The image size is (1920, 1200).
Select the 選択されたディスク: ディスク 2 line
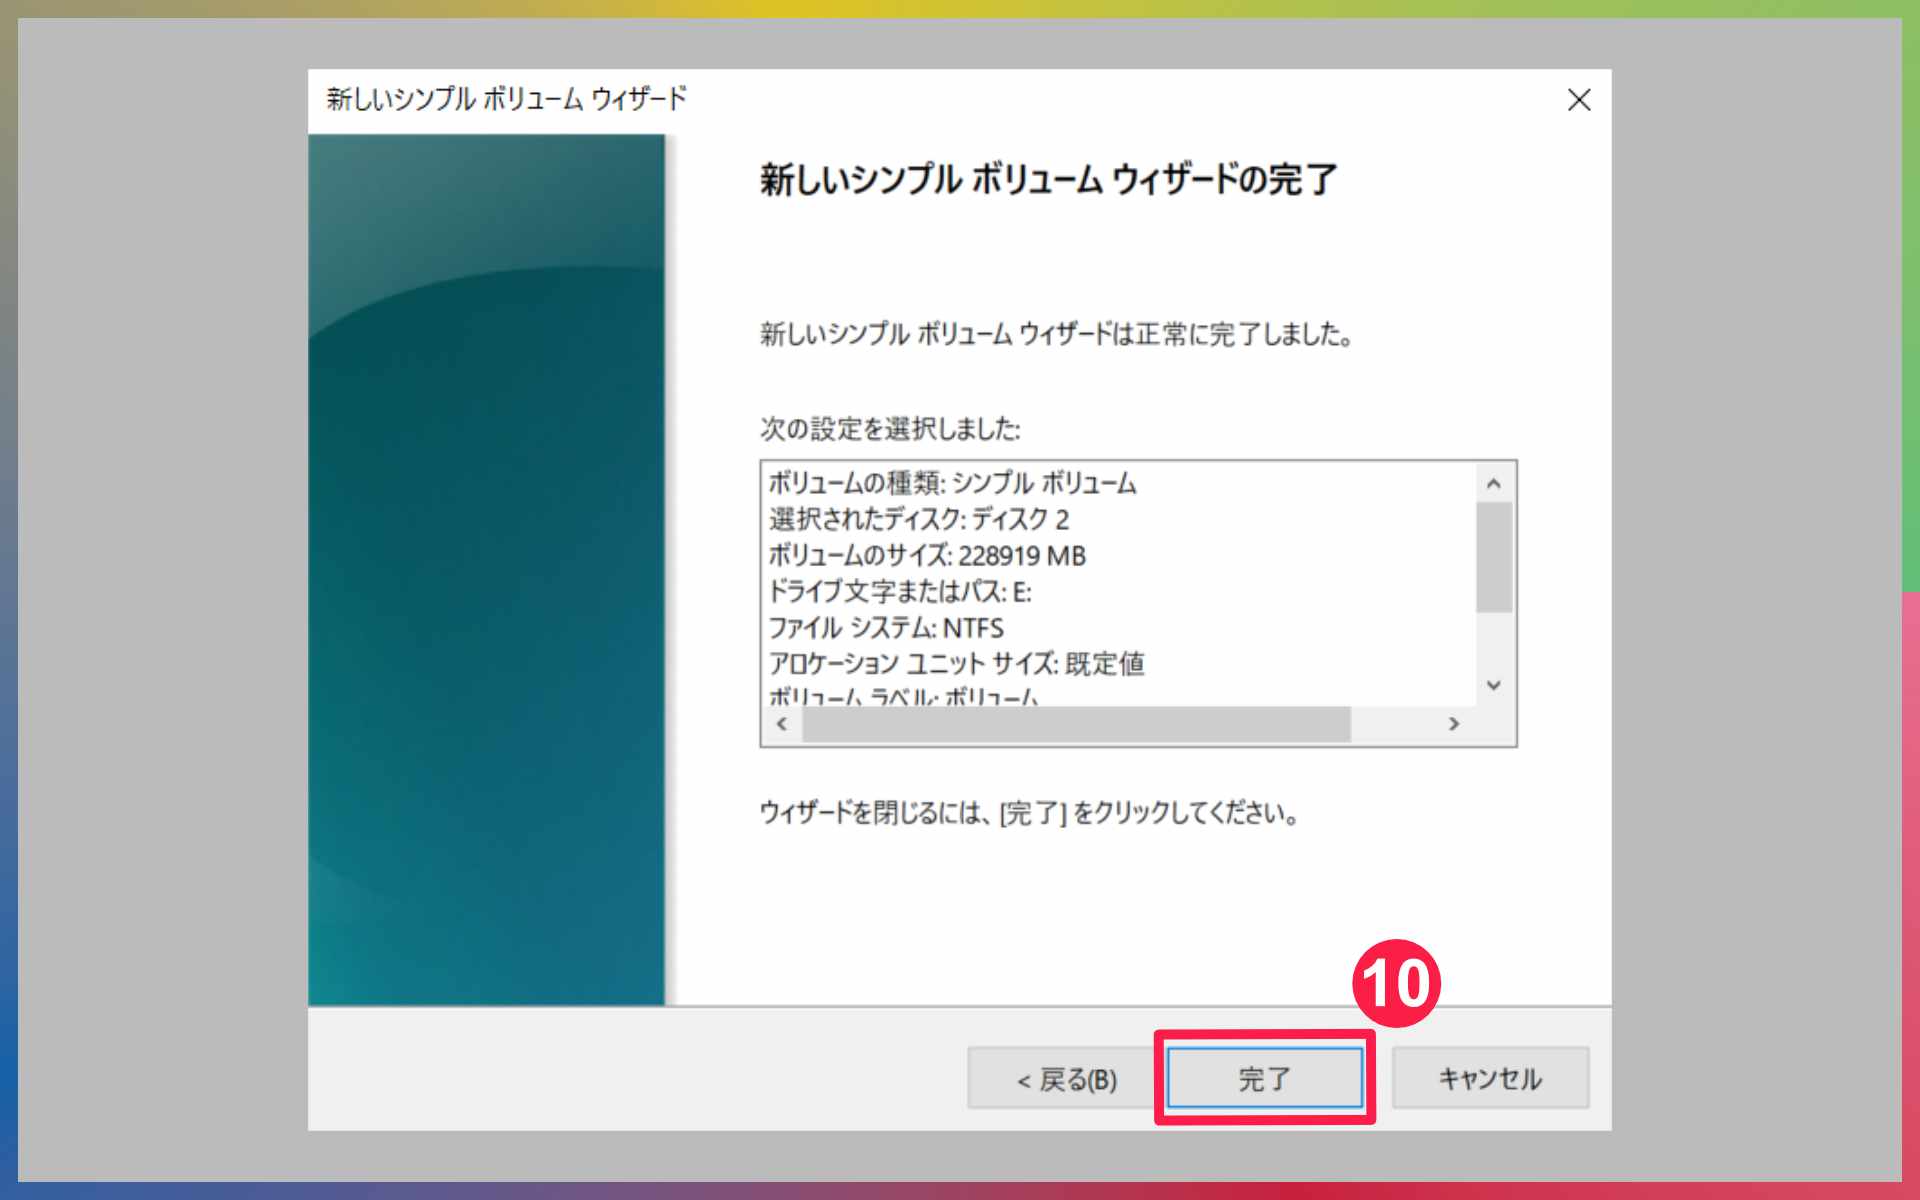coord(918,519)
